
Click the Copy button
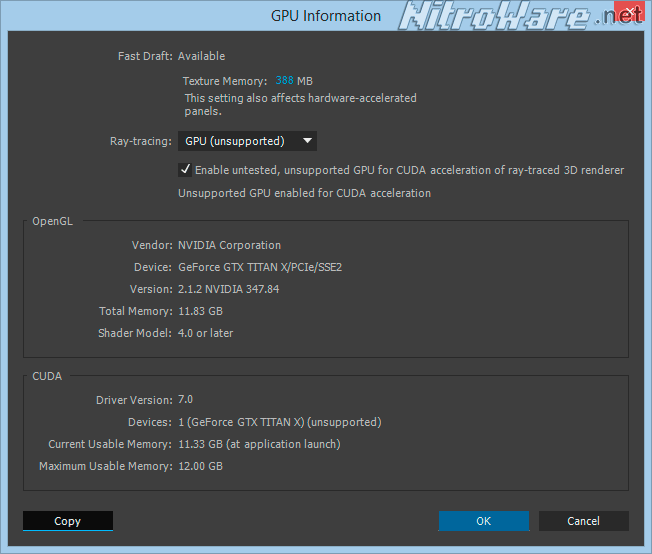tap(68, 521)
